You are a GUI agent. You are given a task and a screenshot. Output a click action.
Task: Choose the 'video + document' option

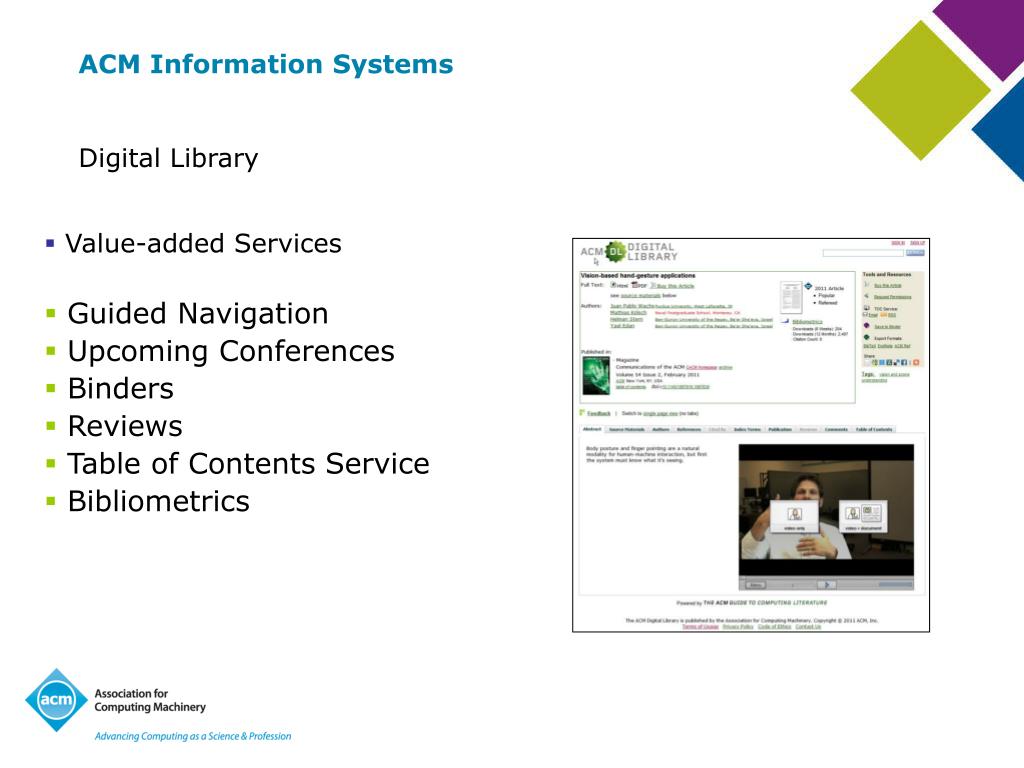point(863,516)
